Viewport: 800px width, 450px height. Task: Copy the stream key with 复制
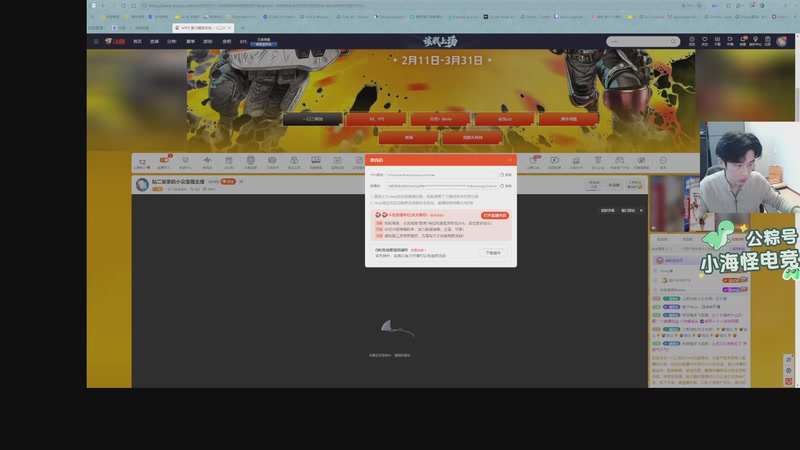coord(506,186)
